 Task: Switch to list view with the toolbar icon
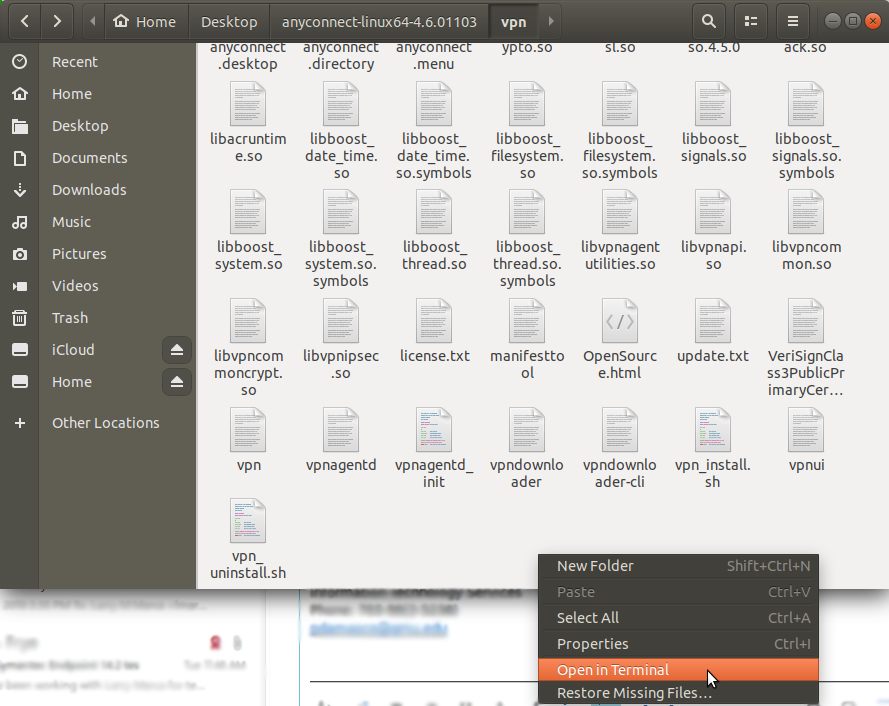(751, 22)
